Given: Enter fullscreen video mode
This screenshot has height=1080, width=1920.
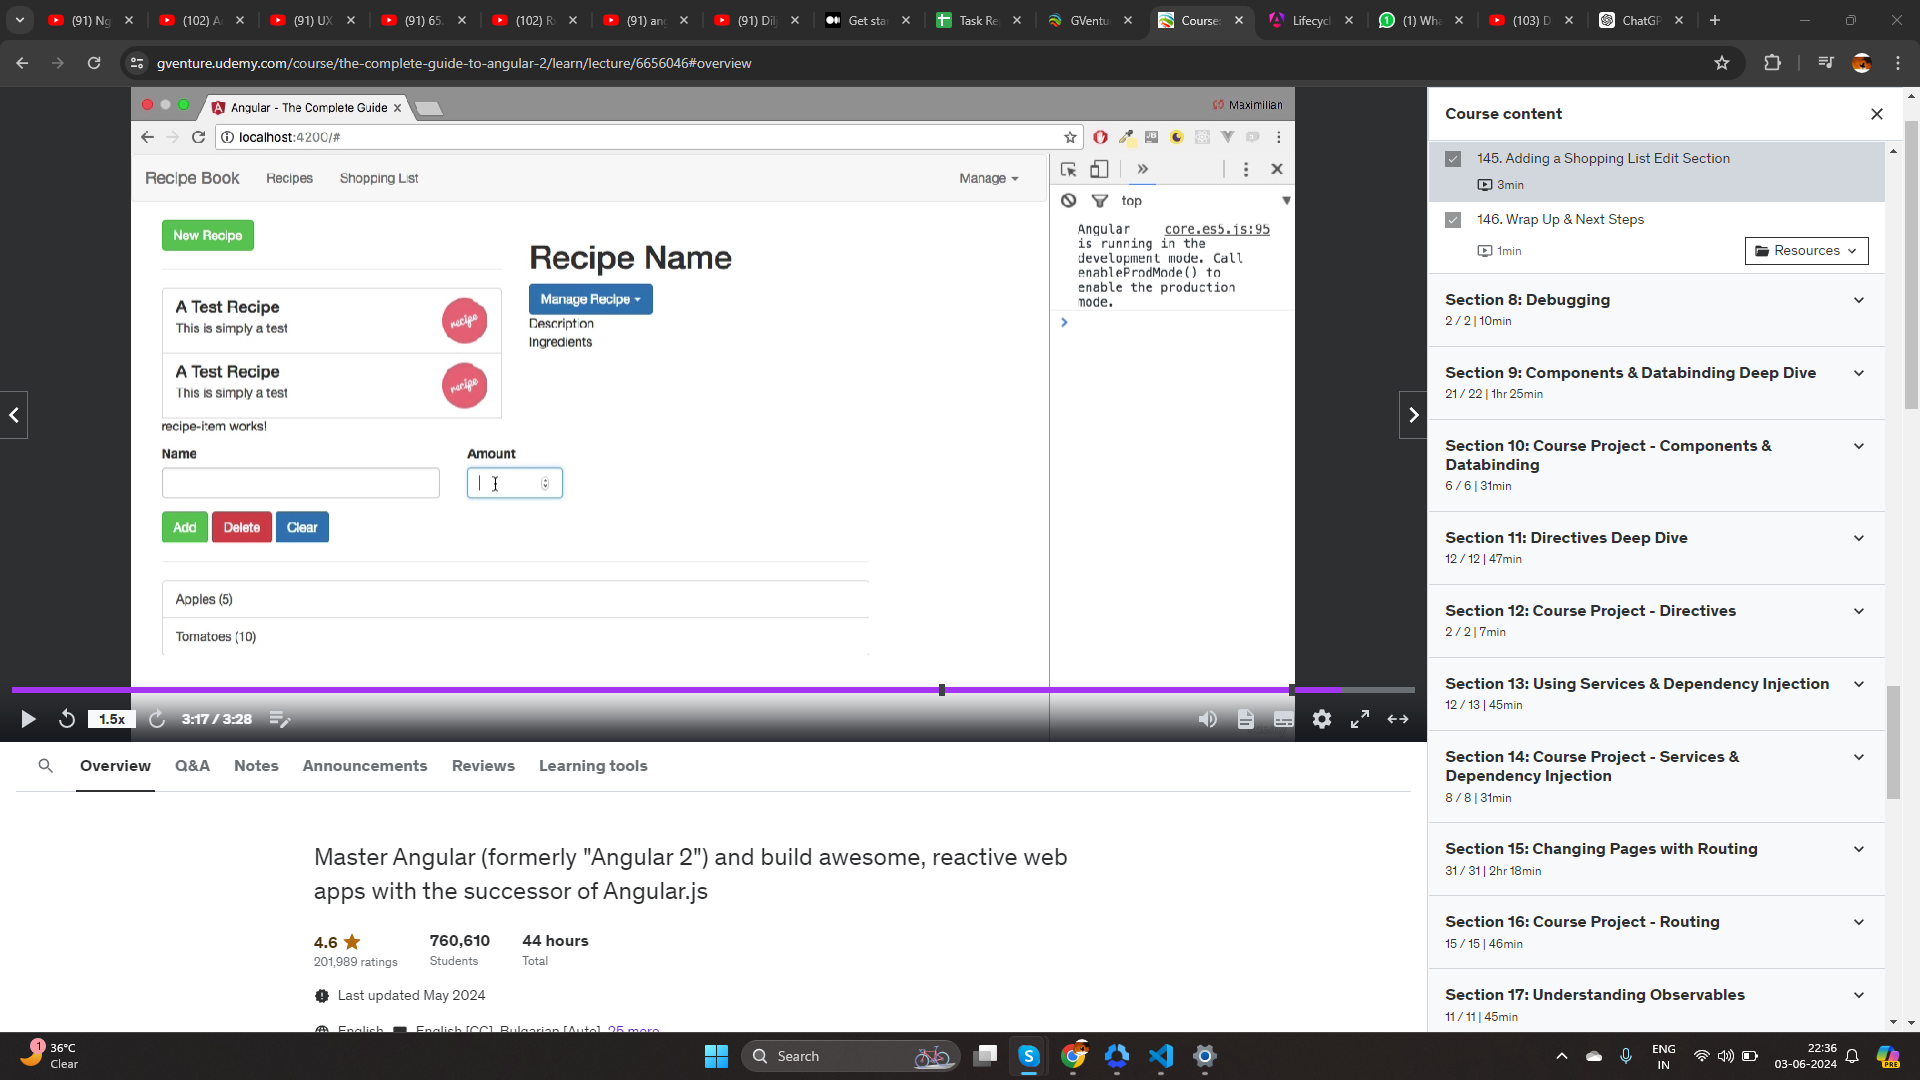Looking at the screenshot, I should 1360,719.
